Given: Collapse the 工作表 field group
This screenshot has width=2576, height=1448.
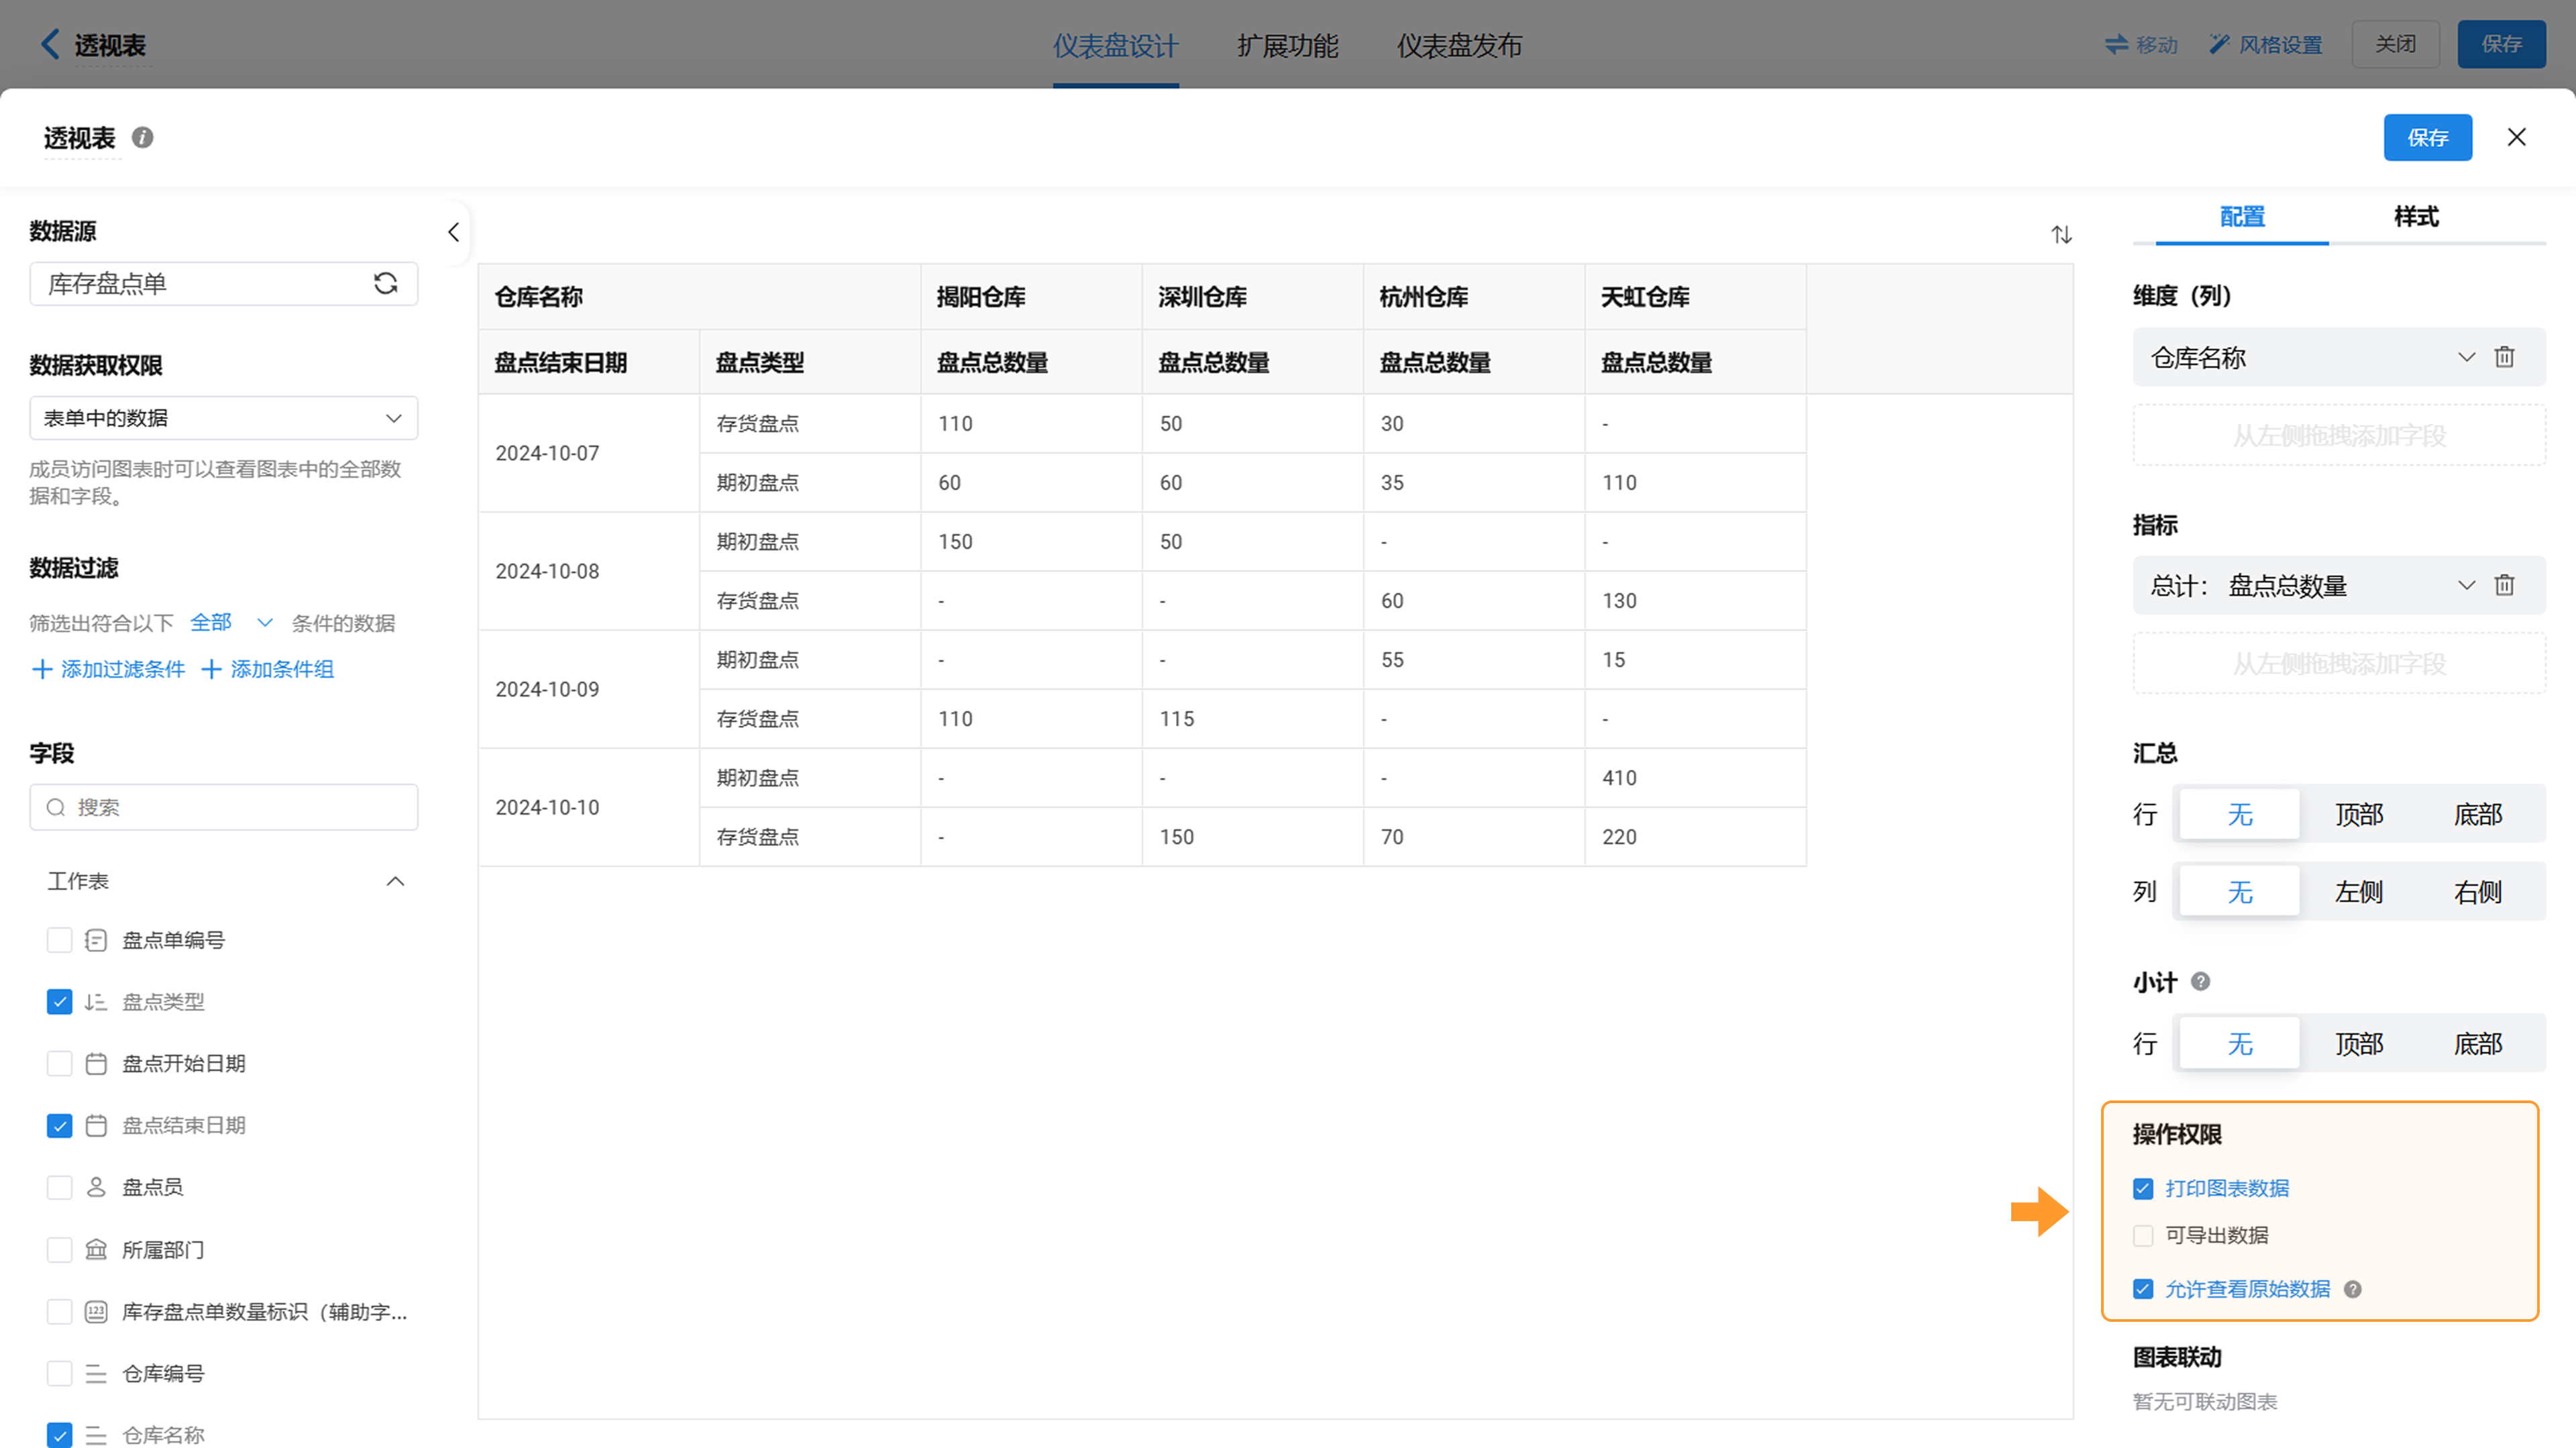Looking at the screenshot, I should click(x=395, y=881).
